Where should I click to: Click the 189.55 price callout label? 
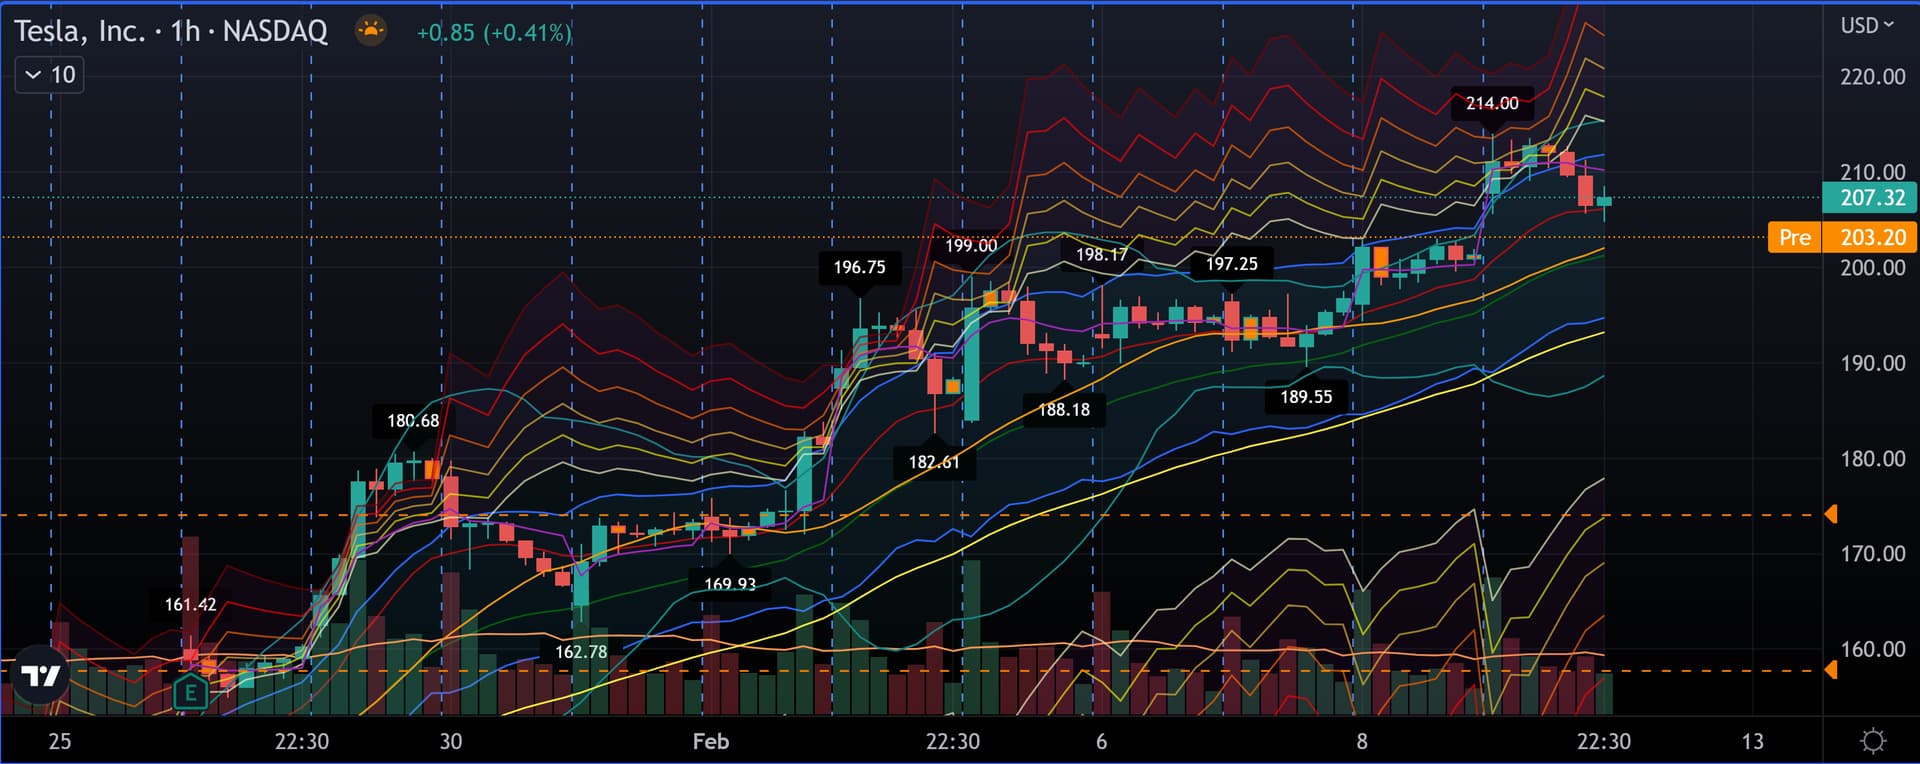pos(1306,397)
